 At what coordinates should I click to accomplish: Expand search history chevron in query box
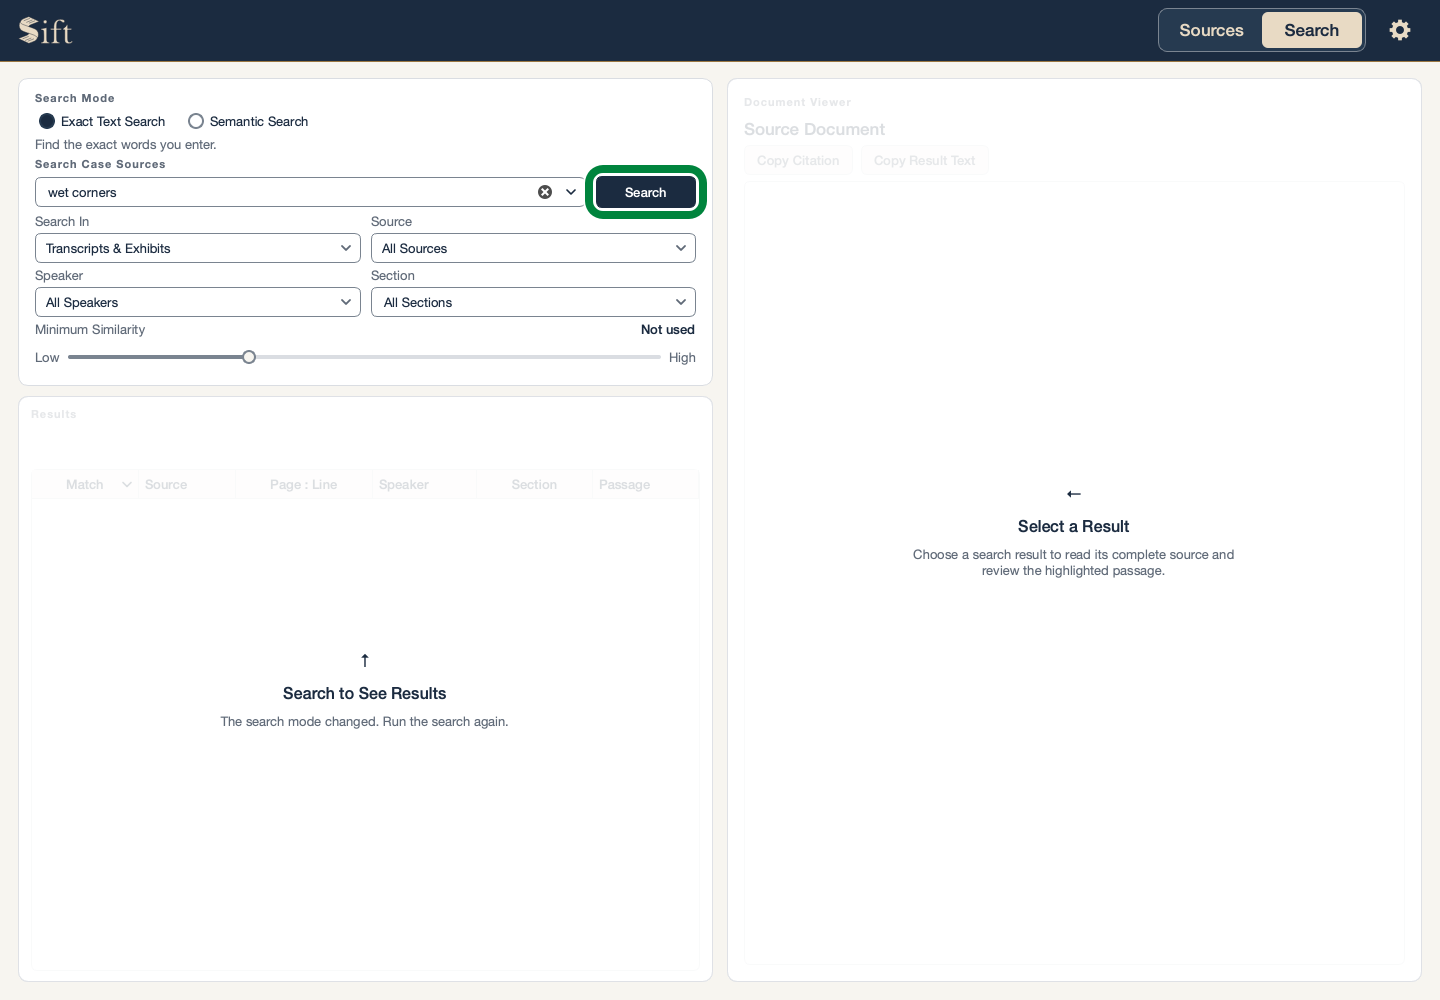571,192
